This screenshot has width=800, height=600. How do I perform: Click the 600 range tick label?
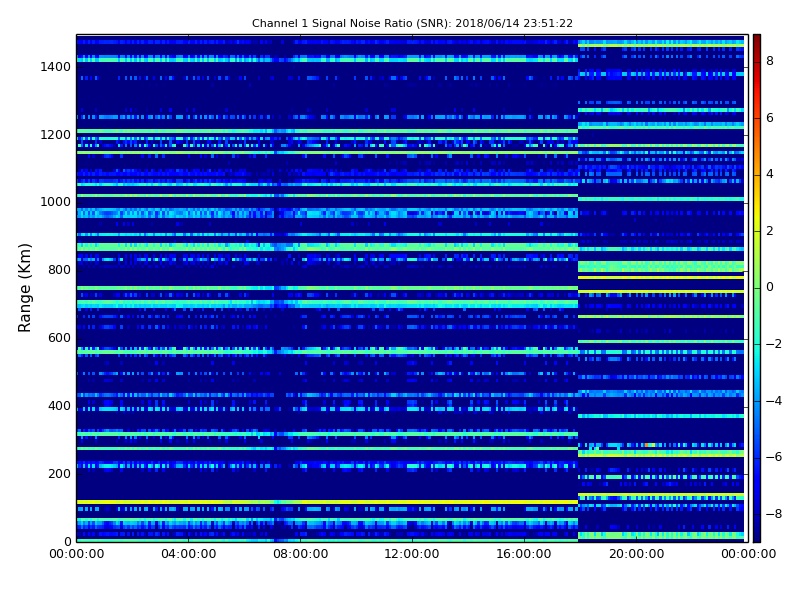click(59, 338)
